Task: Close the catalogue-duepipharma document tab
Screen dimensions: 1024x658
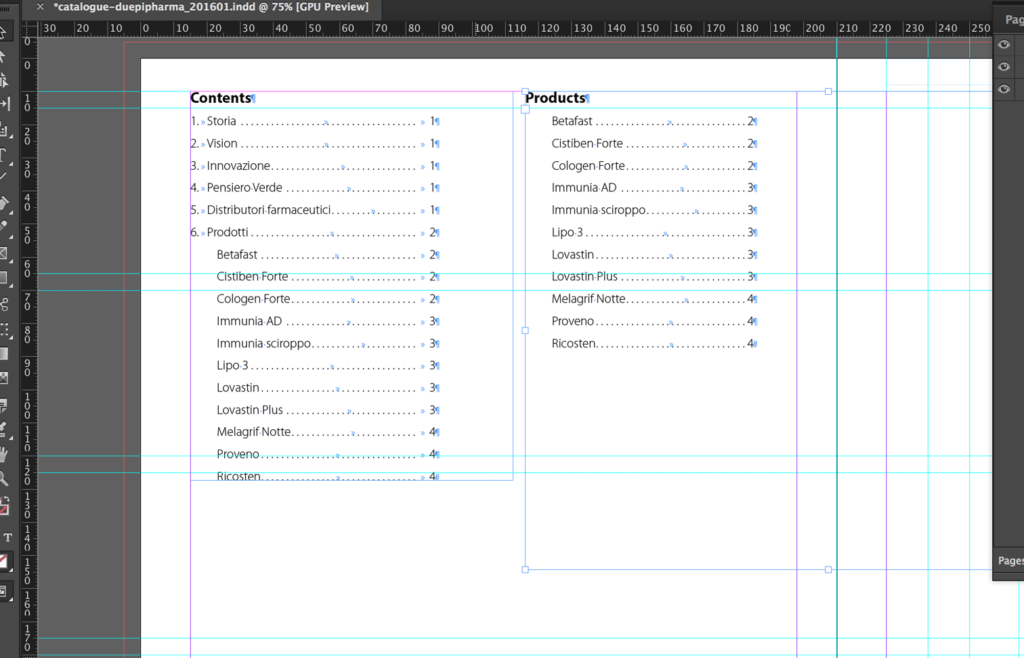Action: [x=40, y=7]
